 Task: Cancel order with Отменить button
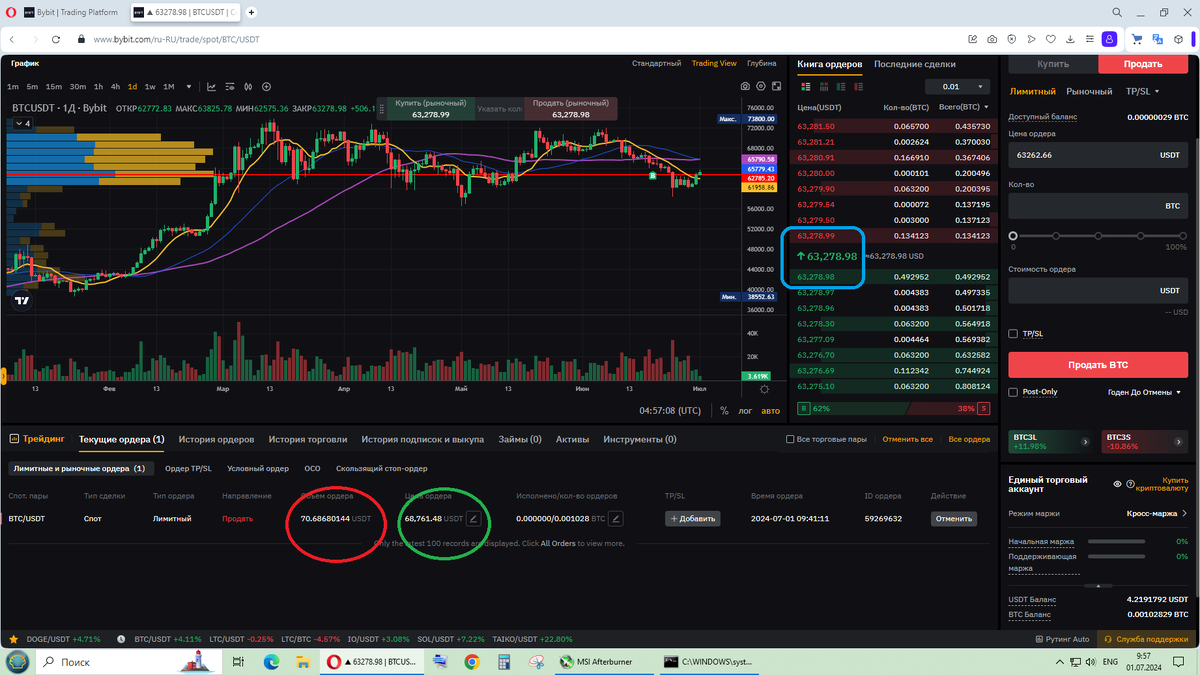tap(953, 518)
